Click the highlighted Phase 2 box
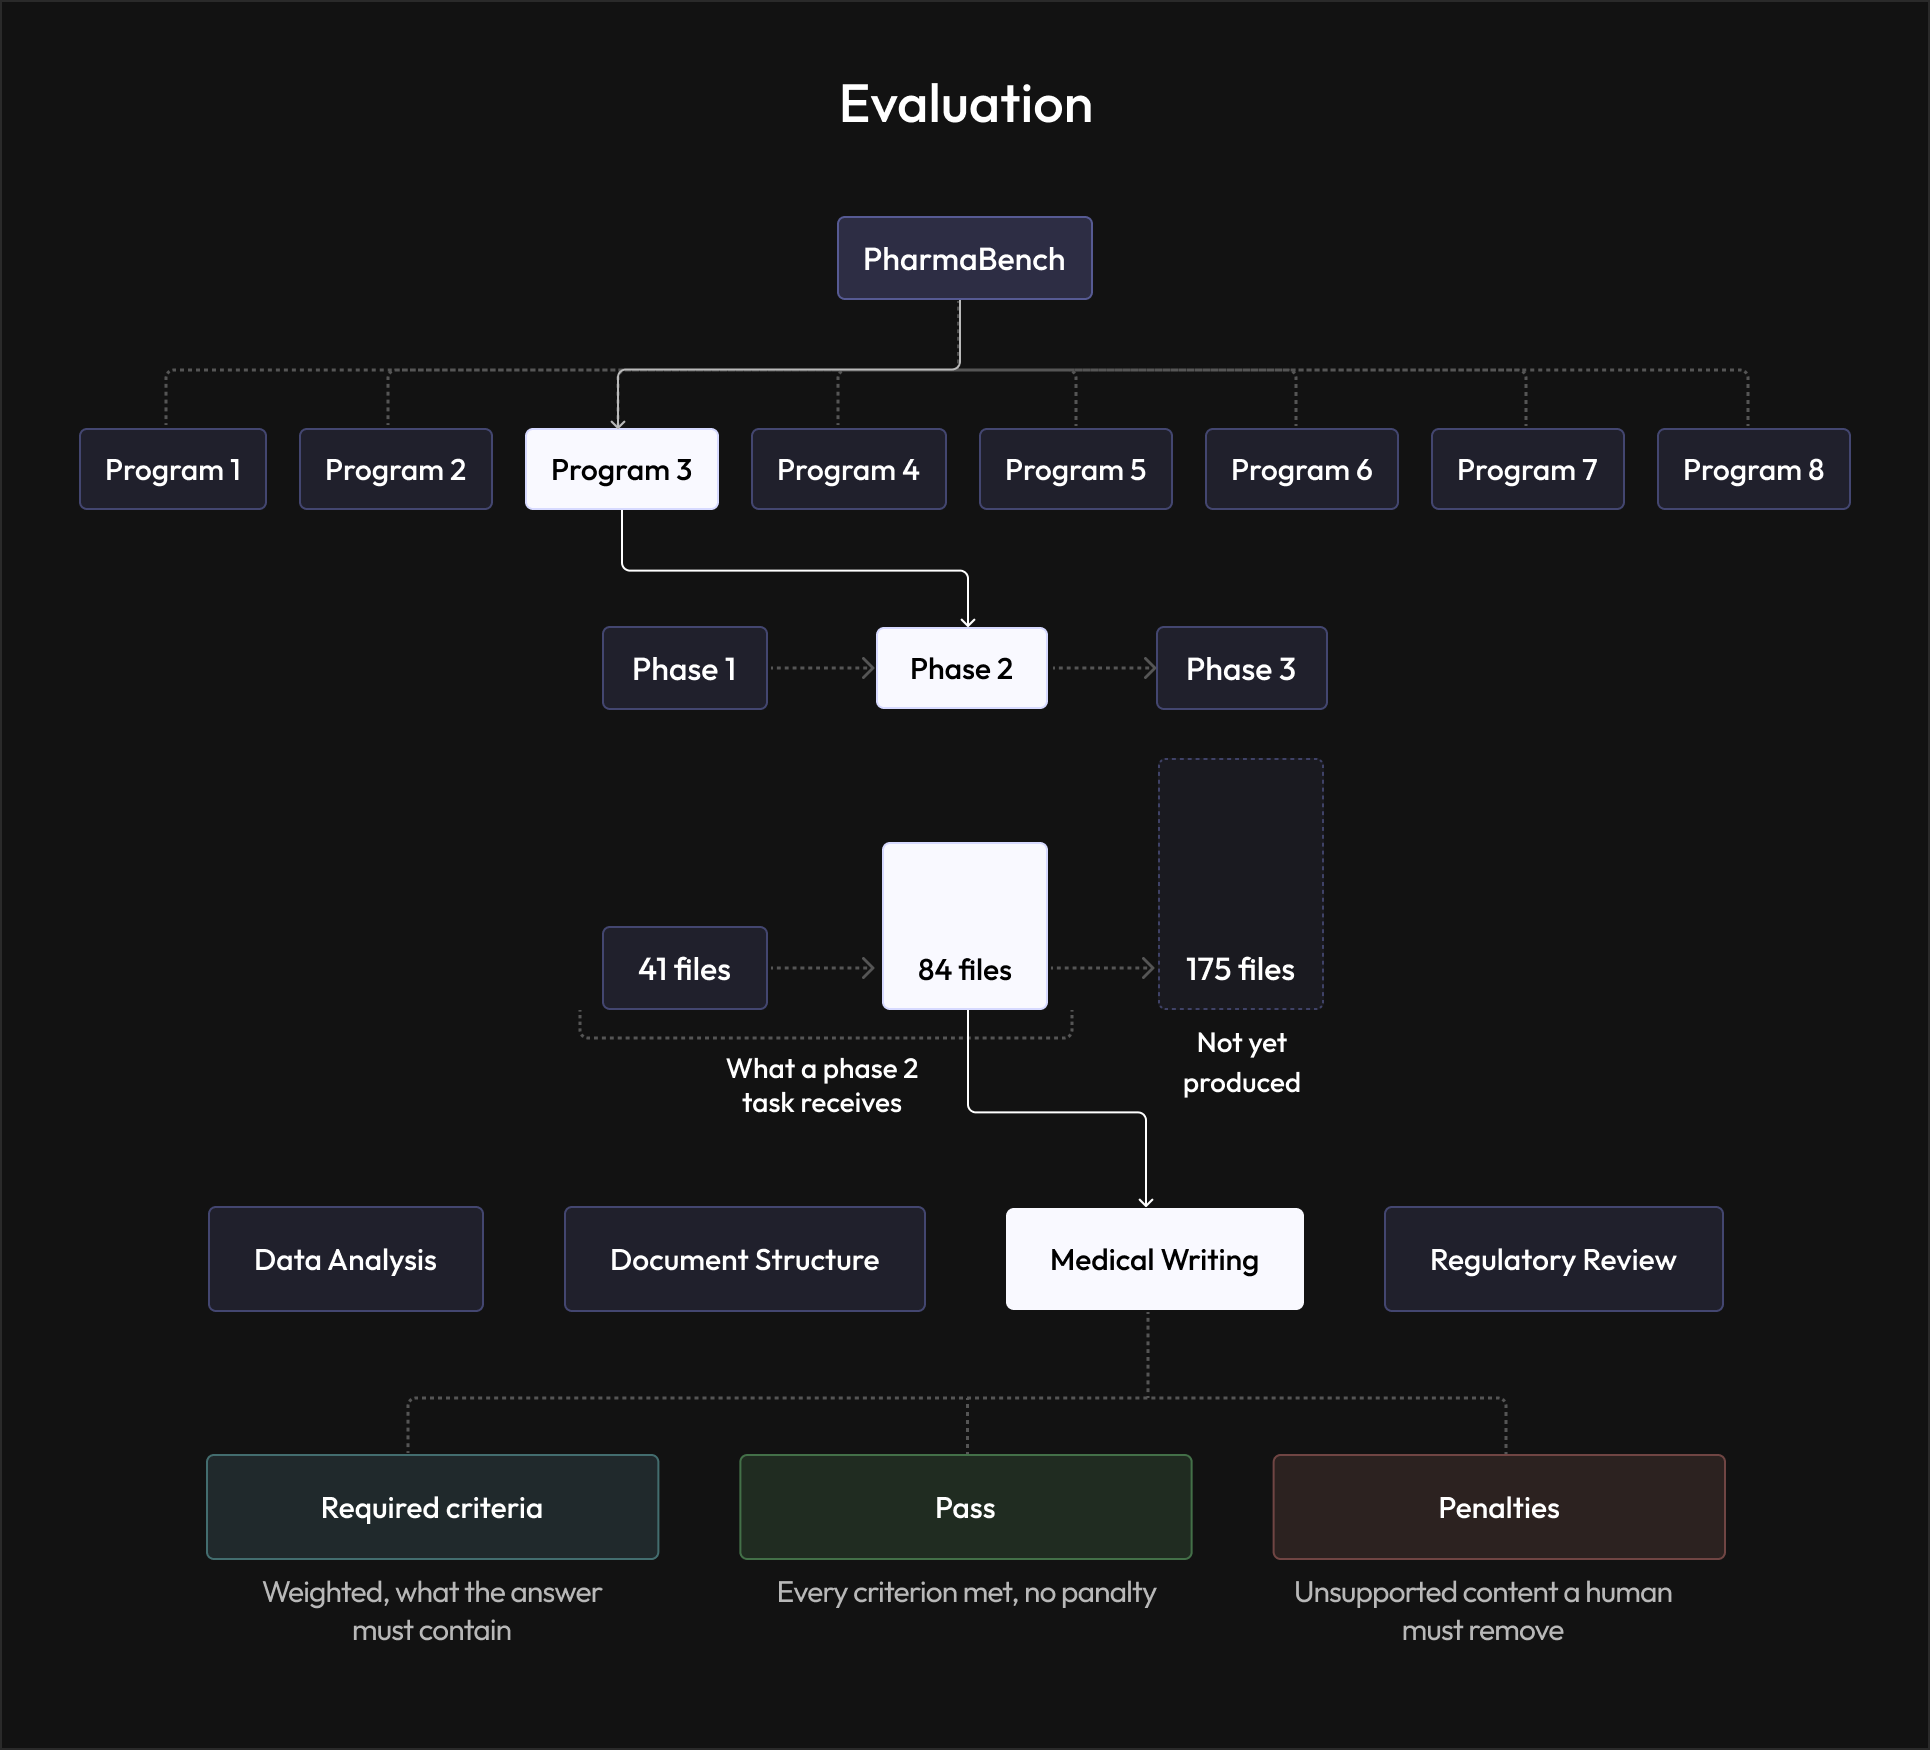Viewport: 1930px width, 1750px height. [x=962, y=668]
